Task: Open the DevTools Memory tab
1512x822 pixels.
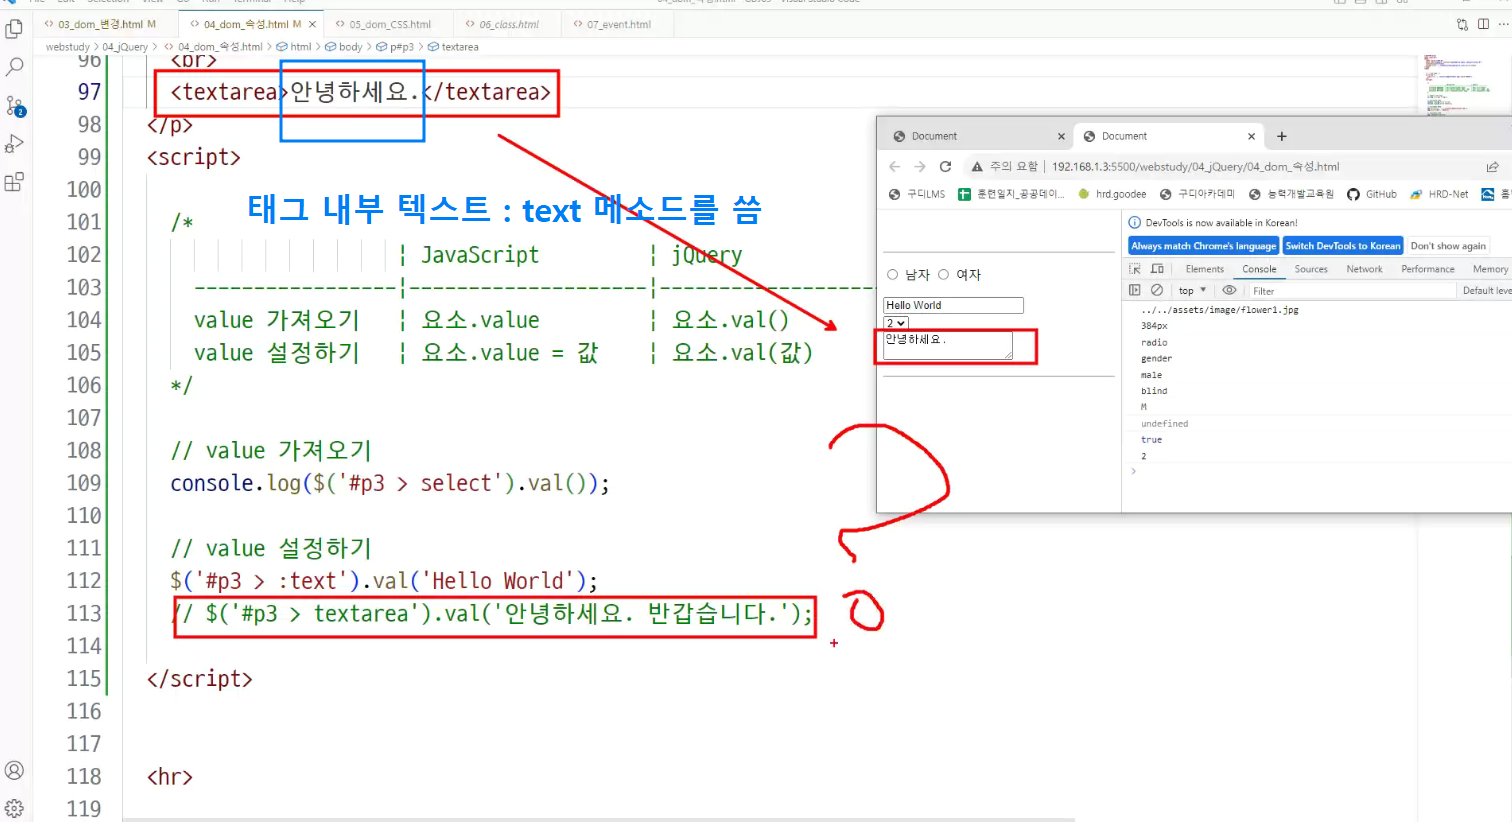Action: 1489,269
